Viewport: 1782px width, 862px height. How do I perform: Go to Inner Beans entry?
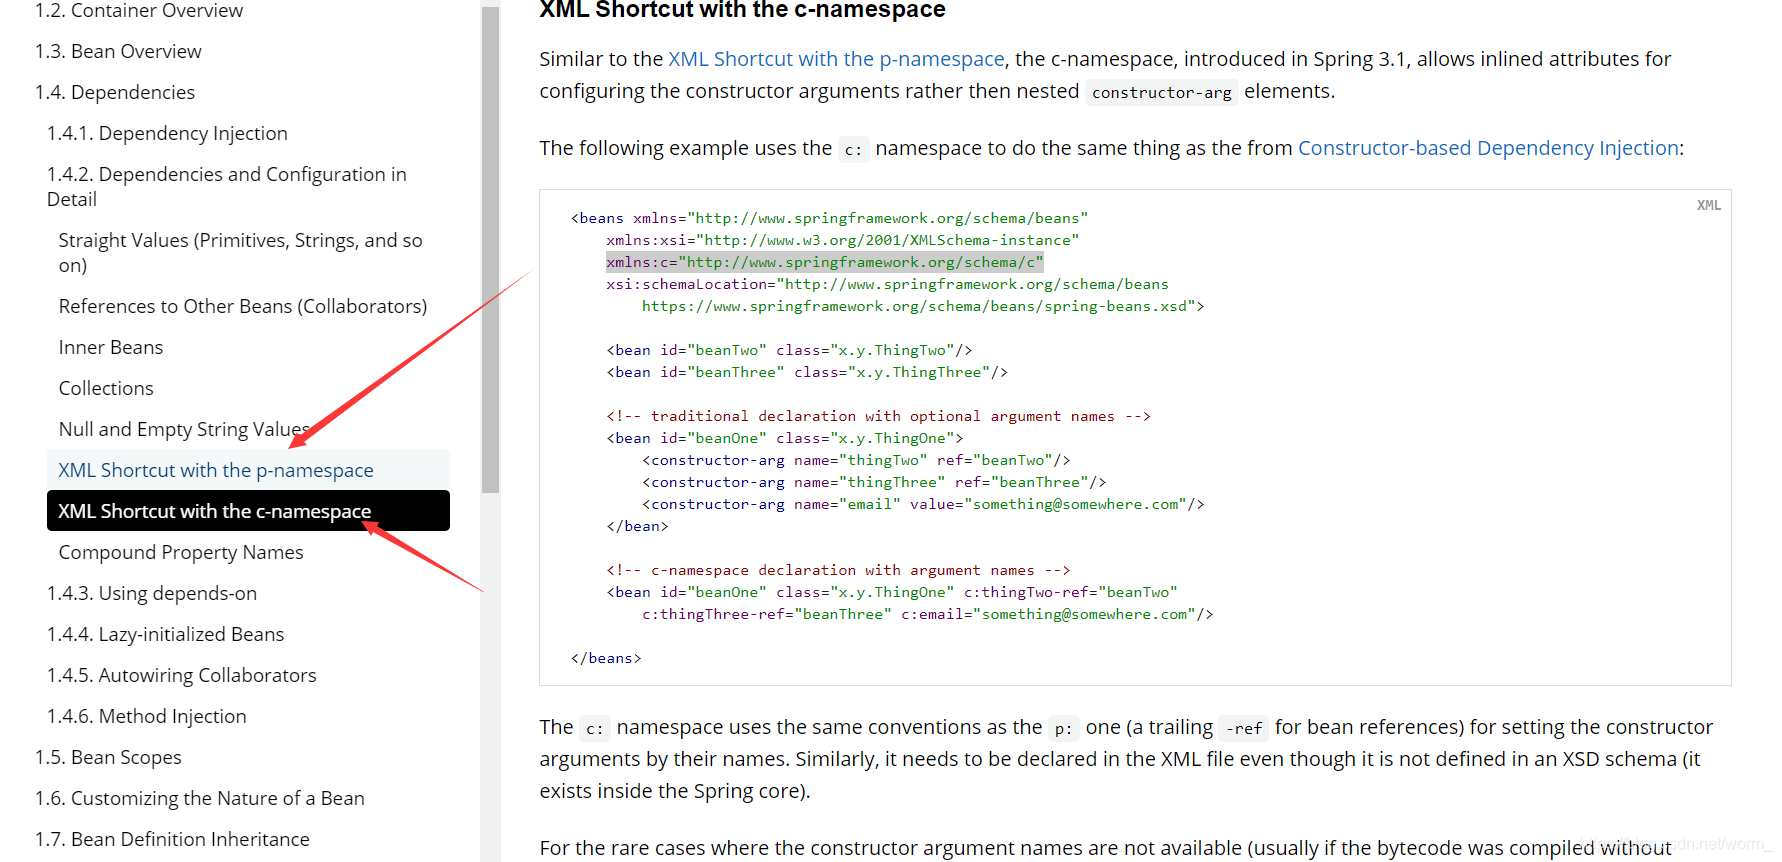(111, 347)
